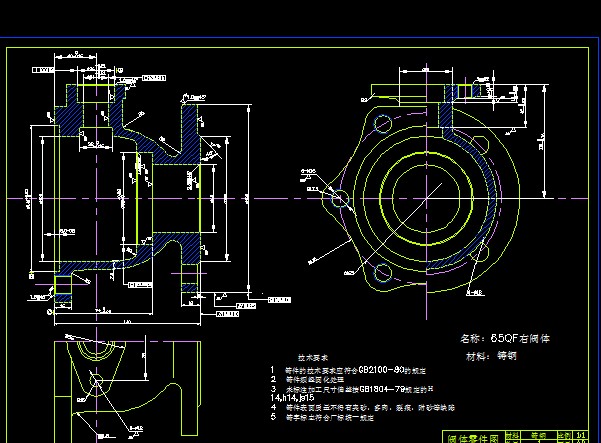The height and width of the screenshot is (443, 601).
Task: Select the material label "材料：铸钢" above the notes
Action: [x=491, y=356]
